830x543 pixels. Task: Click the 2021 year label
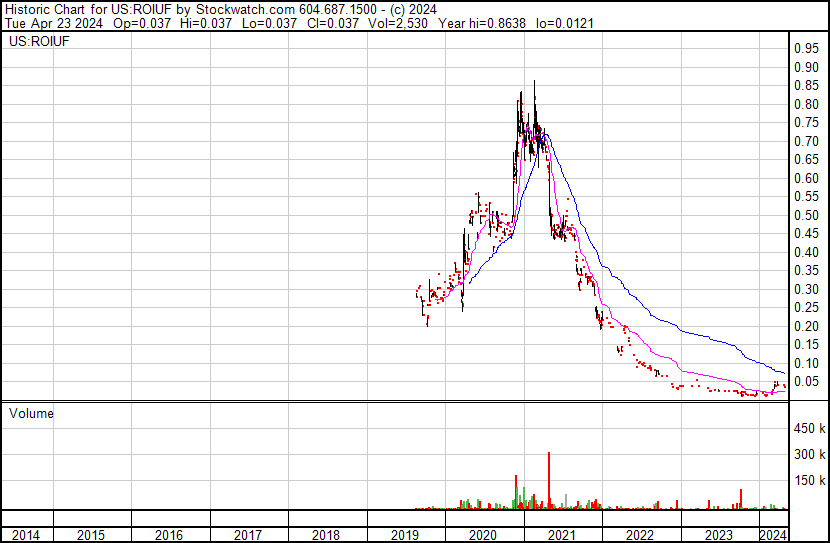[561, 535]
